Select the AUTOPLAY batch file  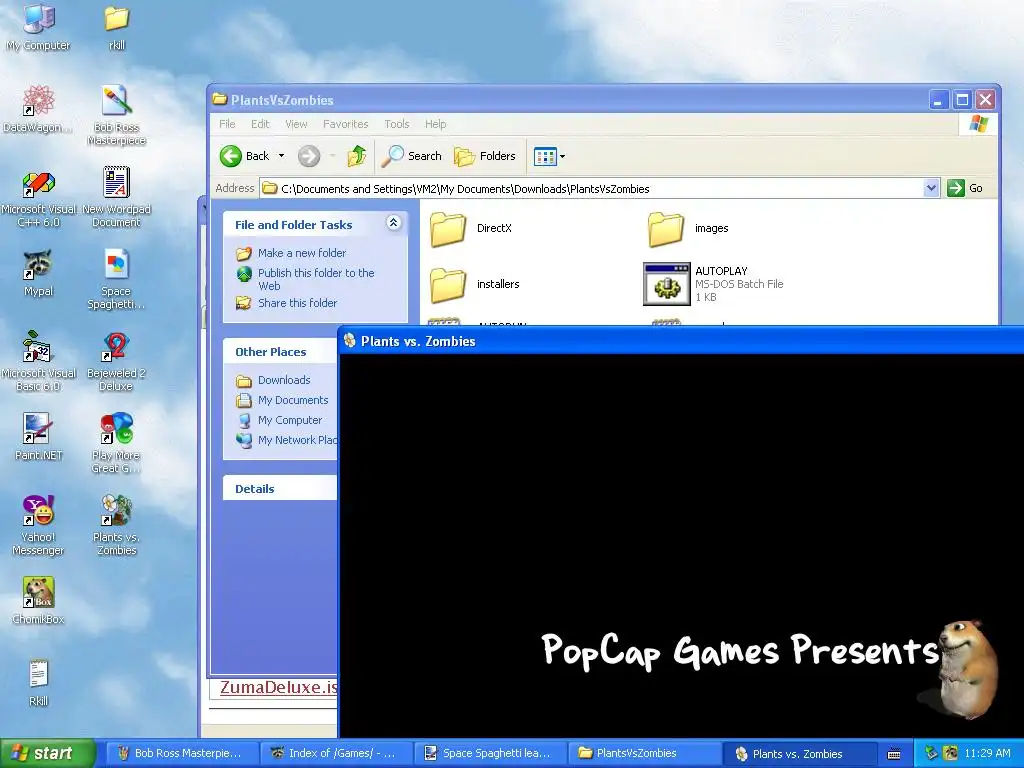click(x=713, y=284)
